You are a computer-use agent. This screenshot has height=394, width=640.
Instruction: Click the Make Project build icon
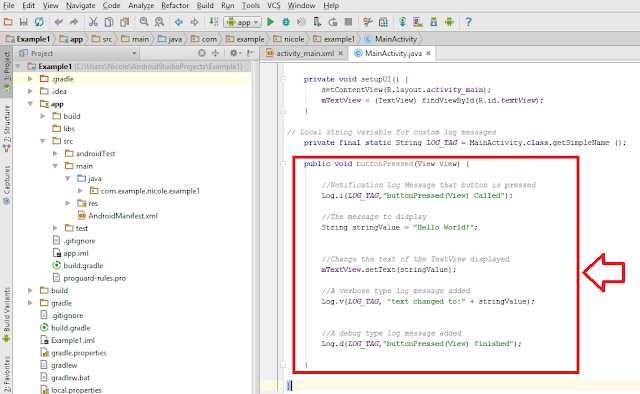click(213, 22)
